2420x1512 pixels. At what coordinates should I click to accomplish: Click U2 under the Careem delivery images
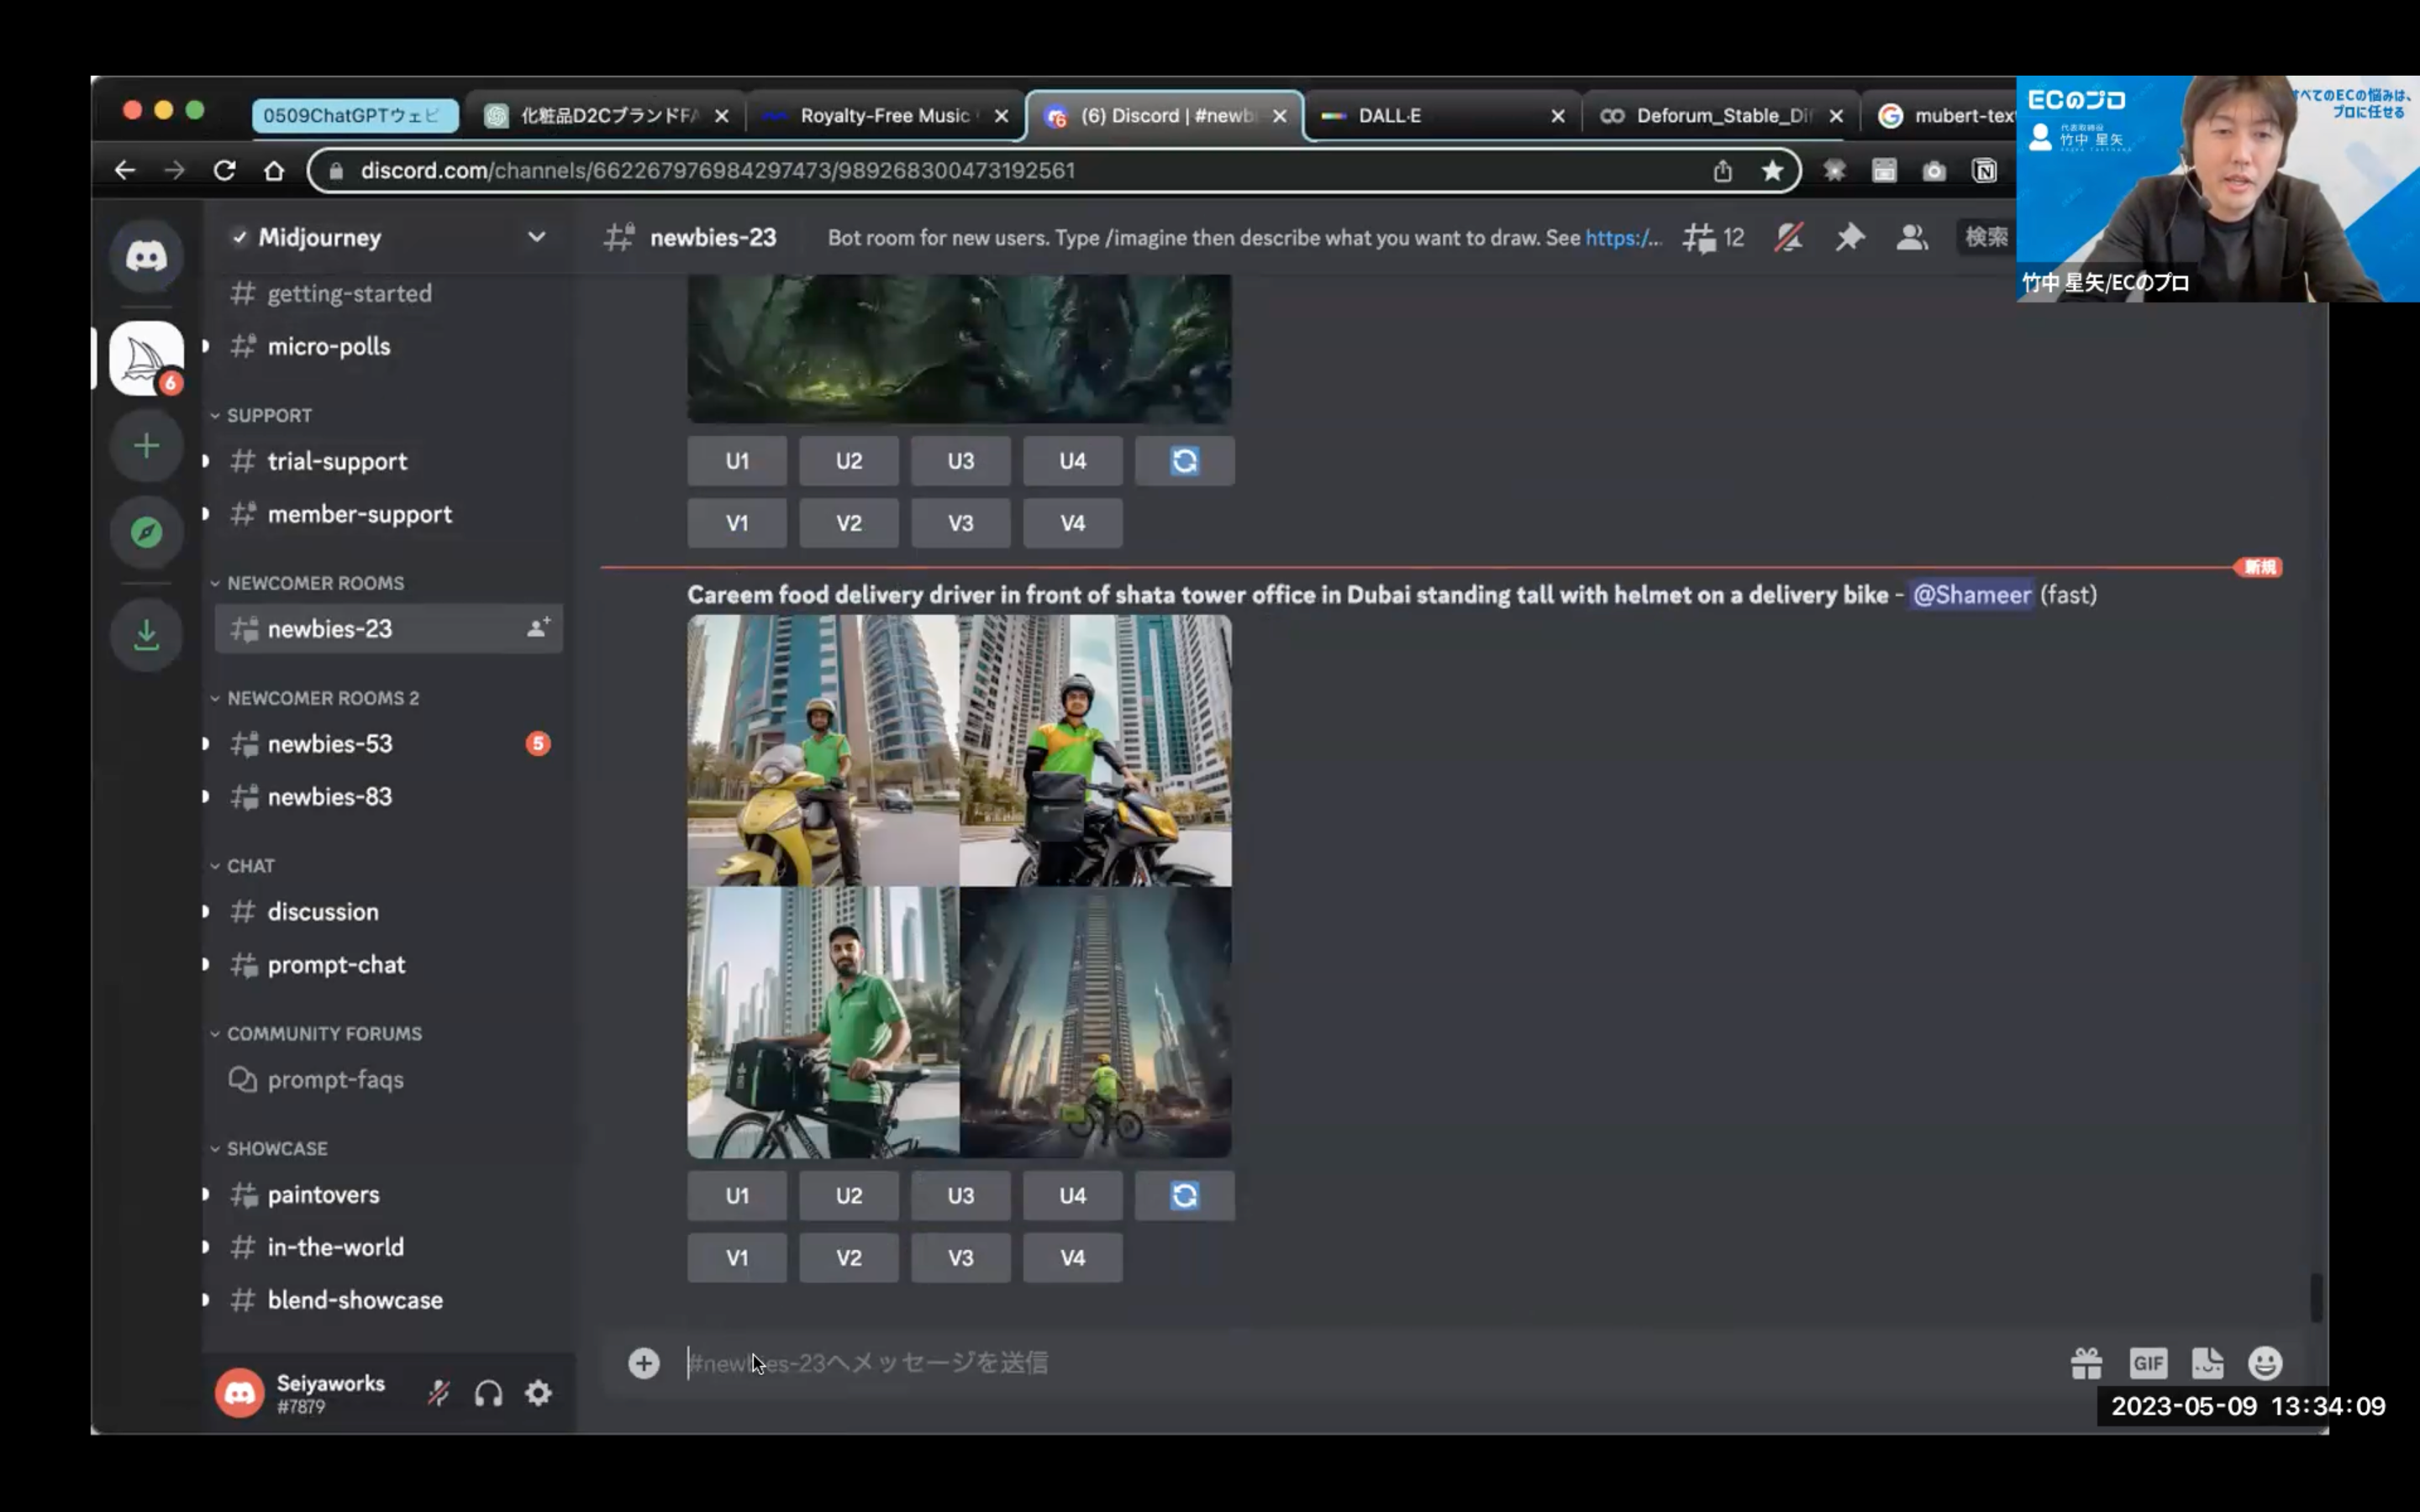click(848, 1196)
